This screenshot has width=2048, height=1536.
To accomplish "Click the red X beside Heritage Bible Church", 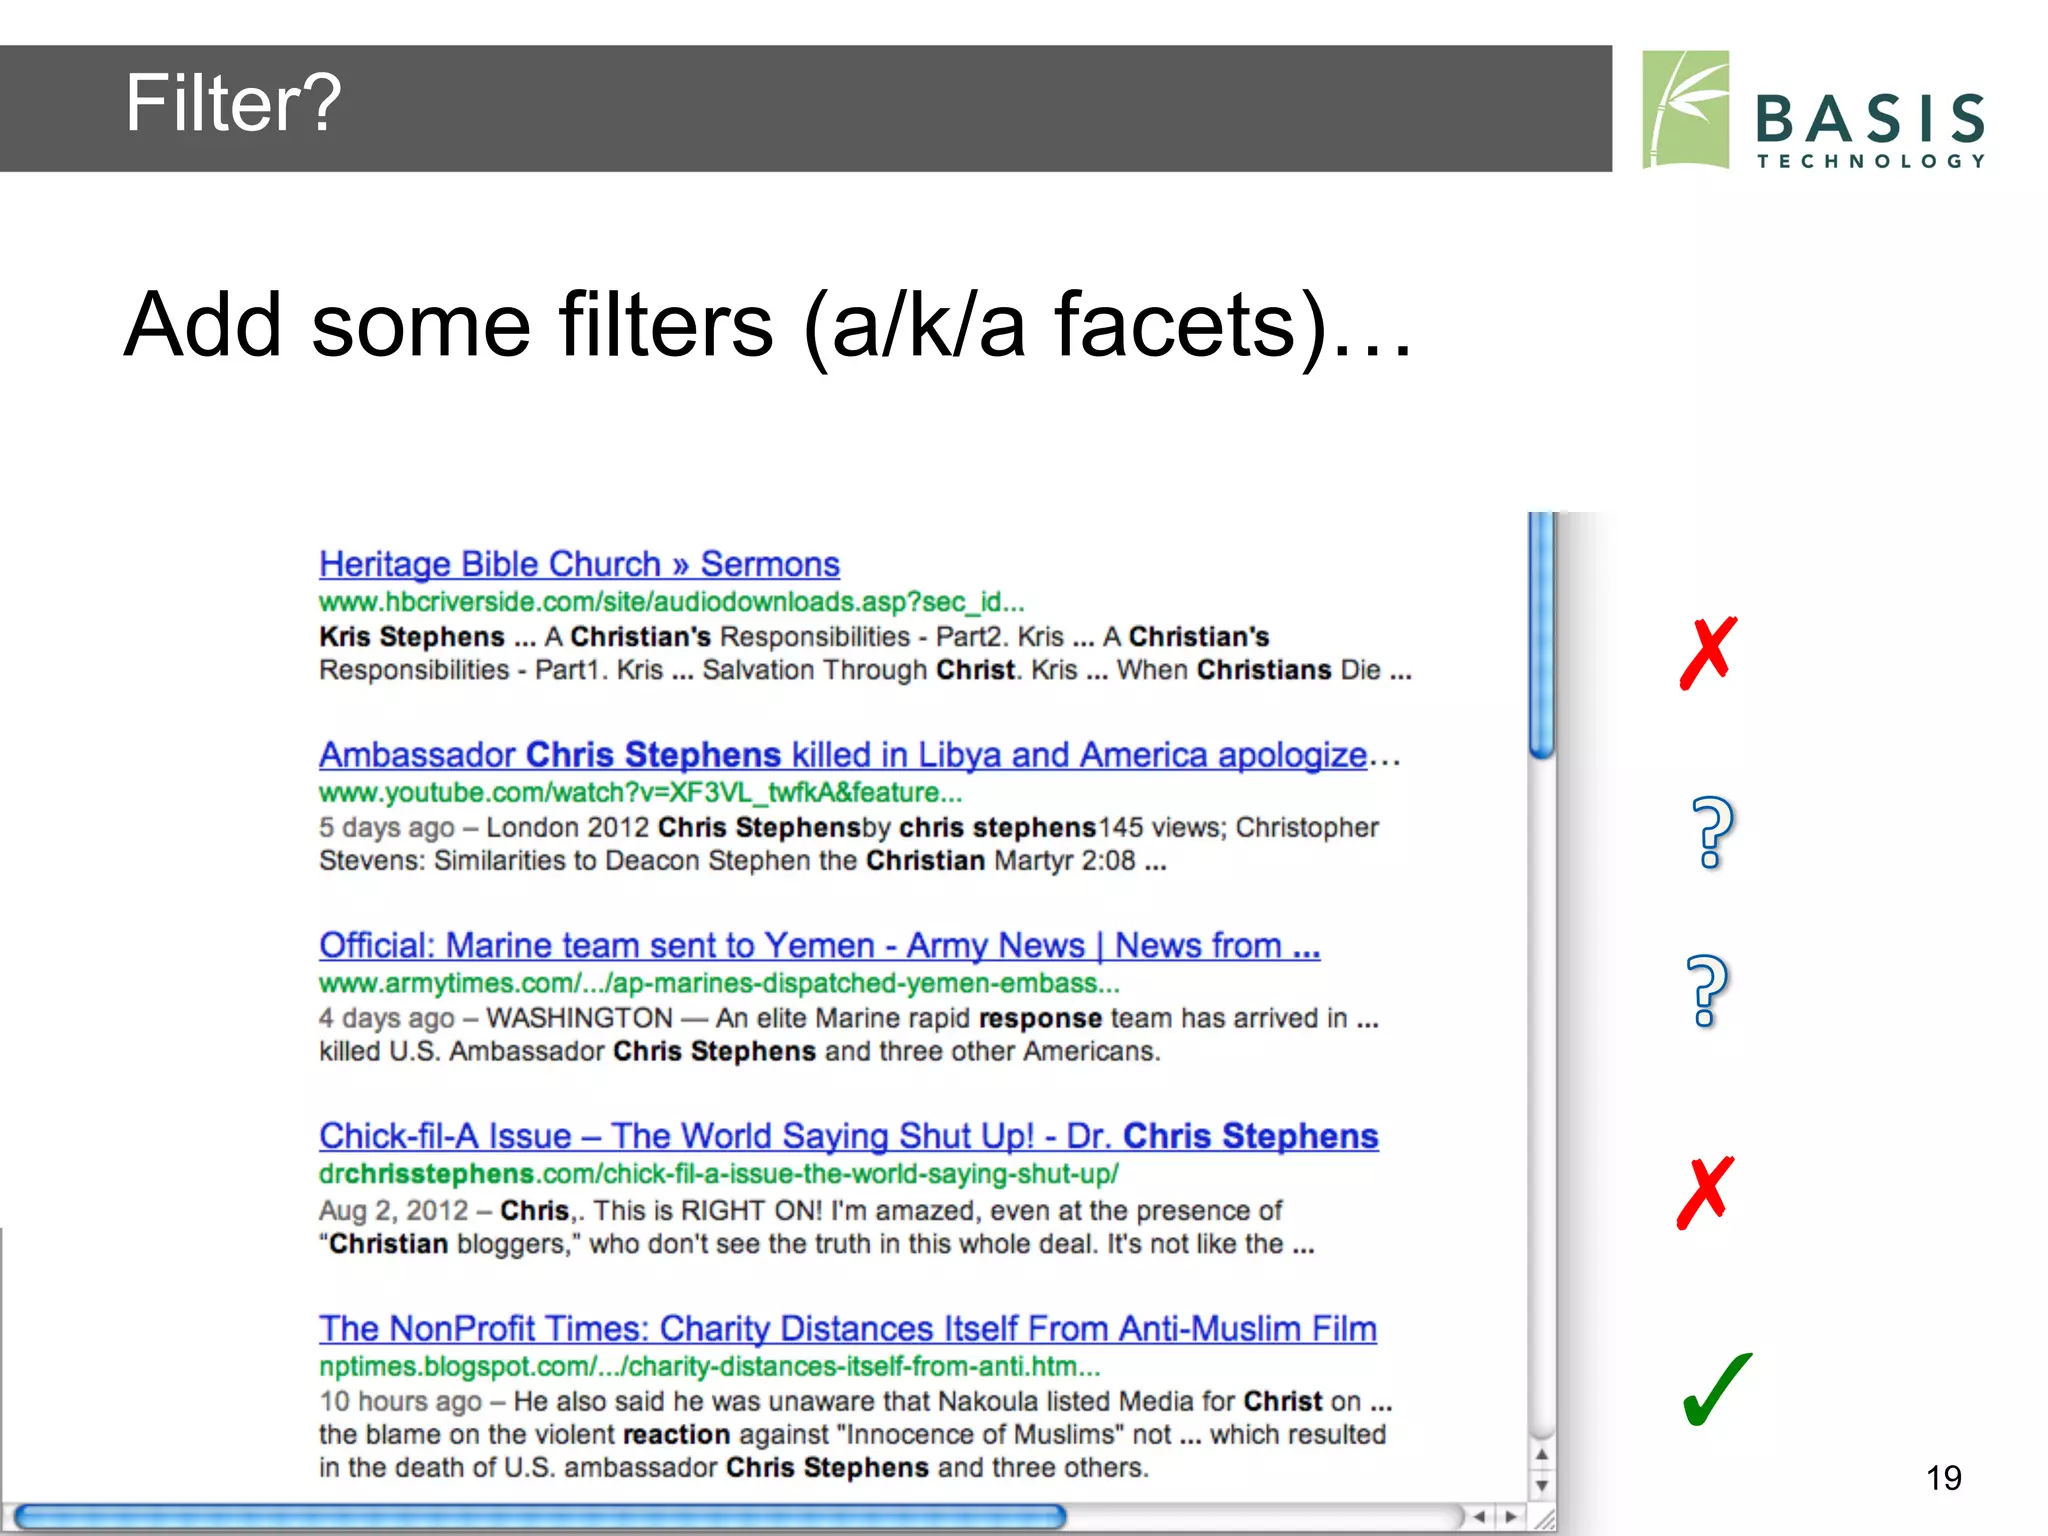I will coord(1708,653).
